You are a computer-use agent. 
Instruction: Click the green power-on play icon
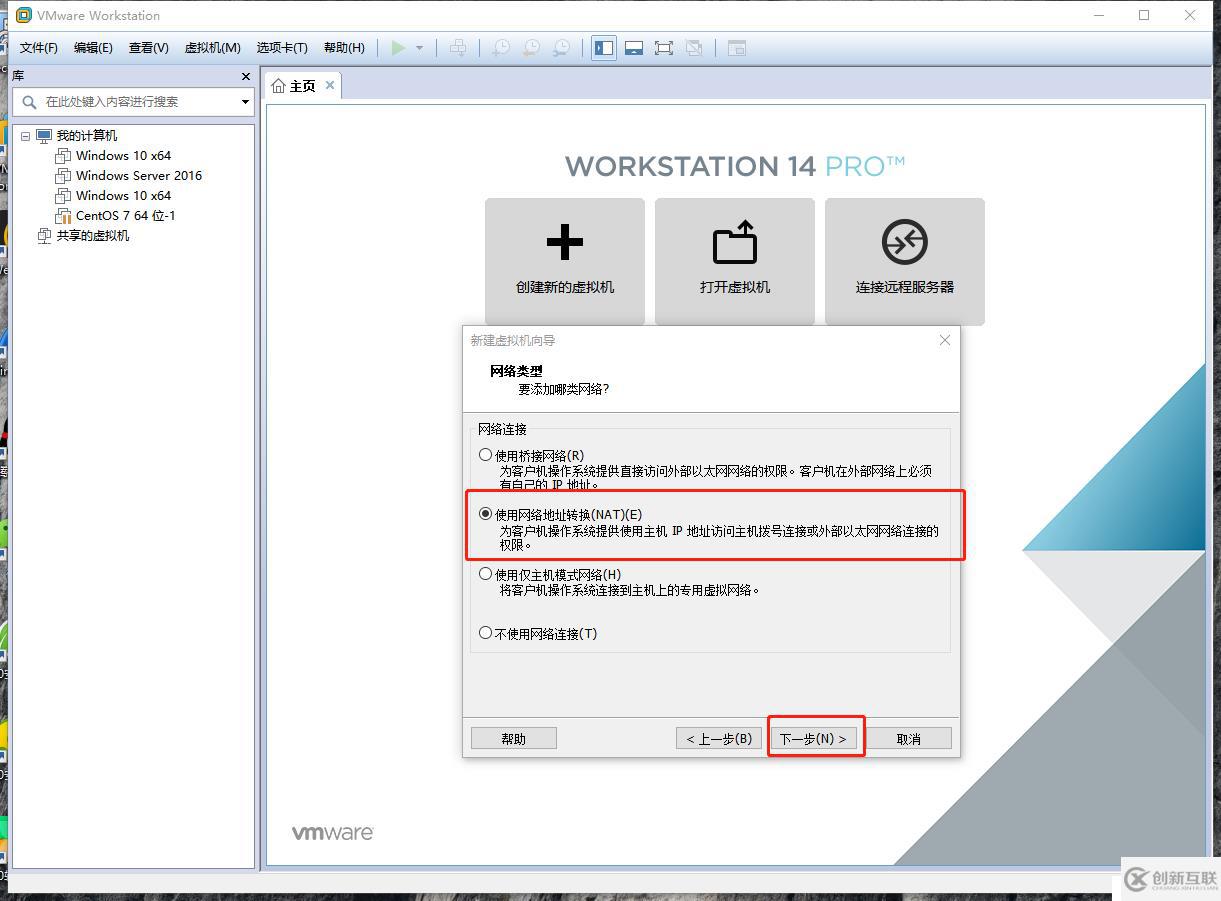399,48
